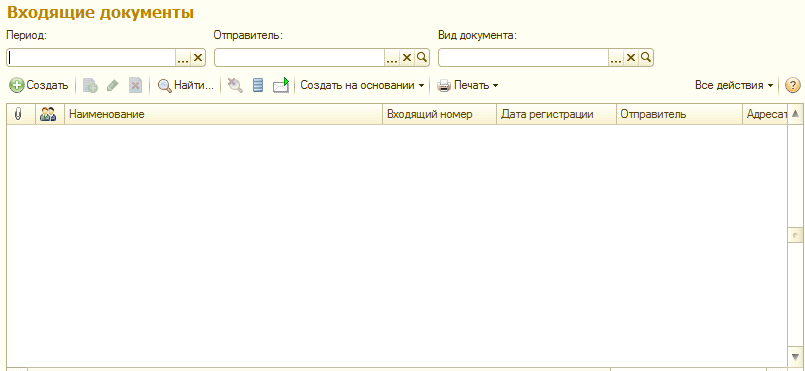Click the Создать button with green plus
Image resolution: width=805 pixels, height=371 pixels.
(39, 86)
